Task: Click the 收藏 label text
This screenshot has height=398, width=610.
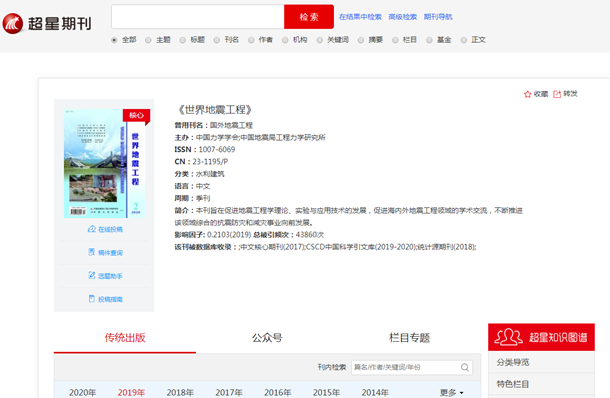Action: tap(541, 94)
